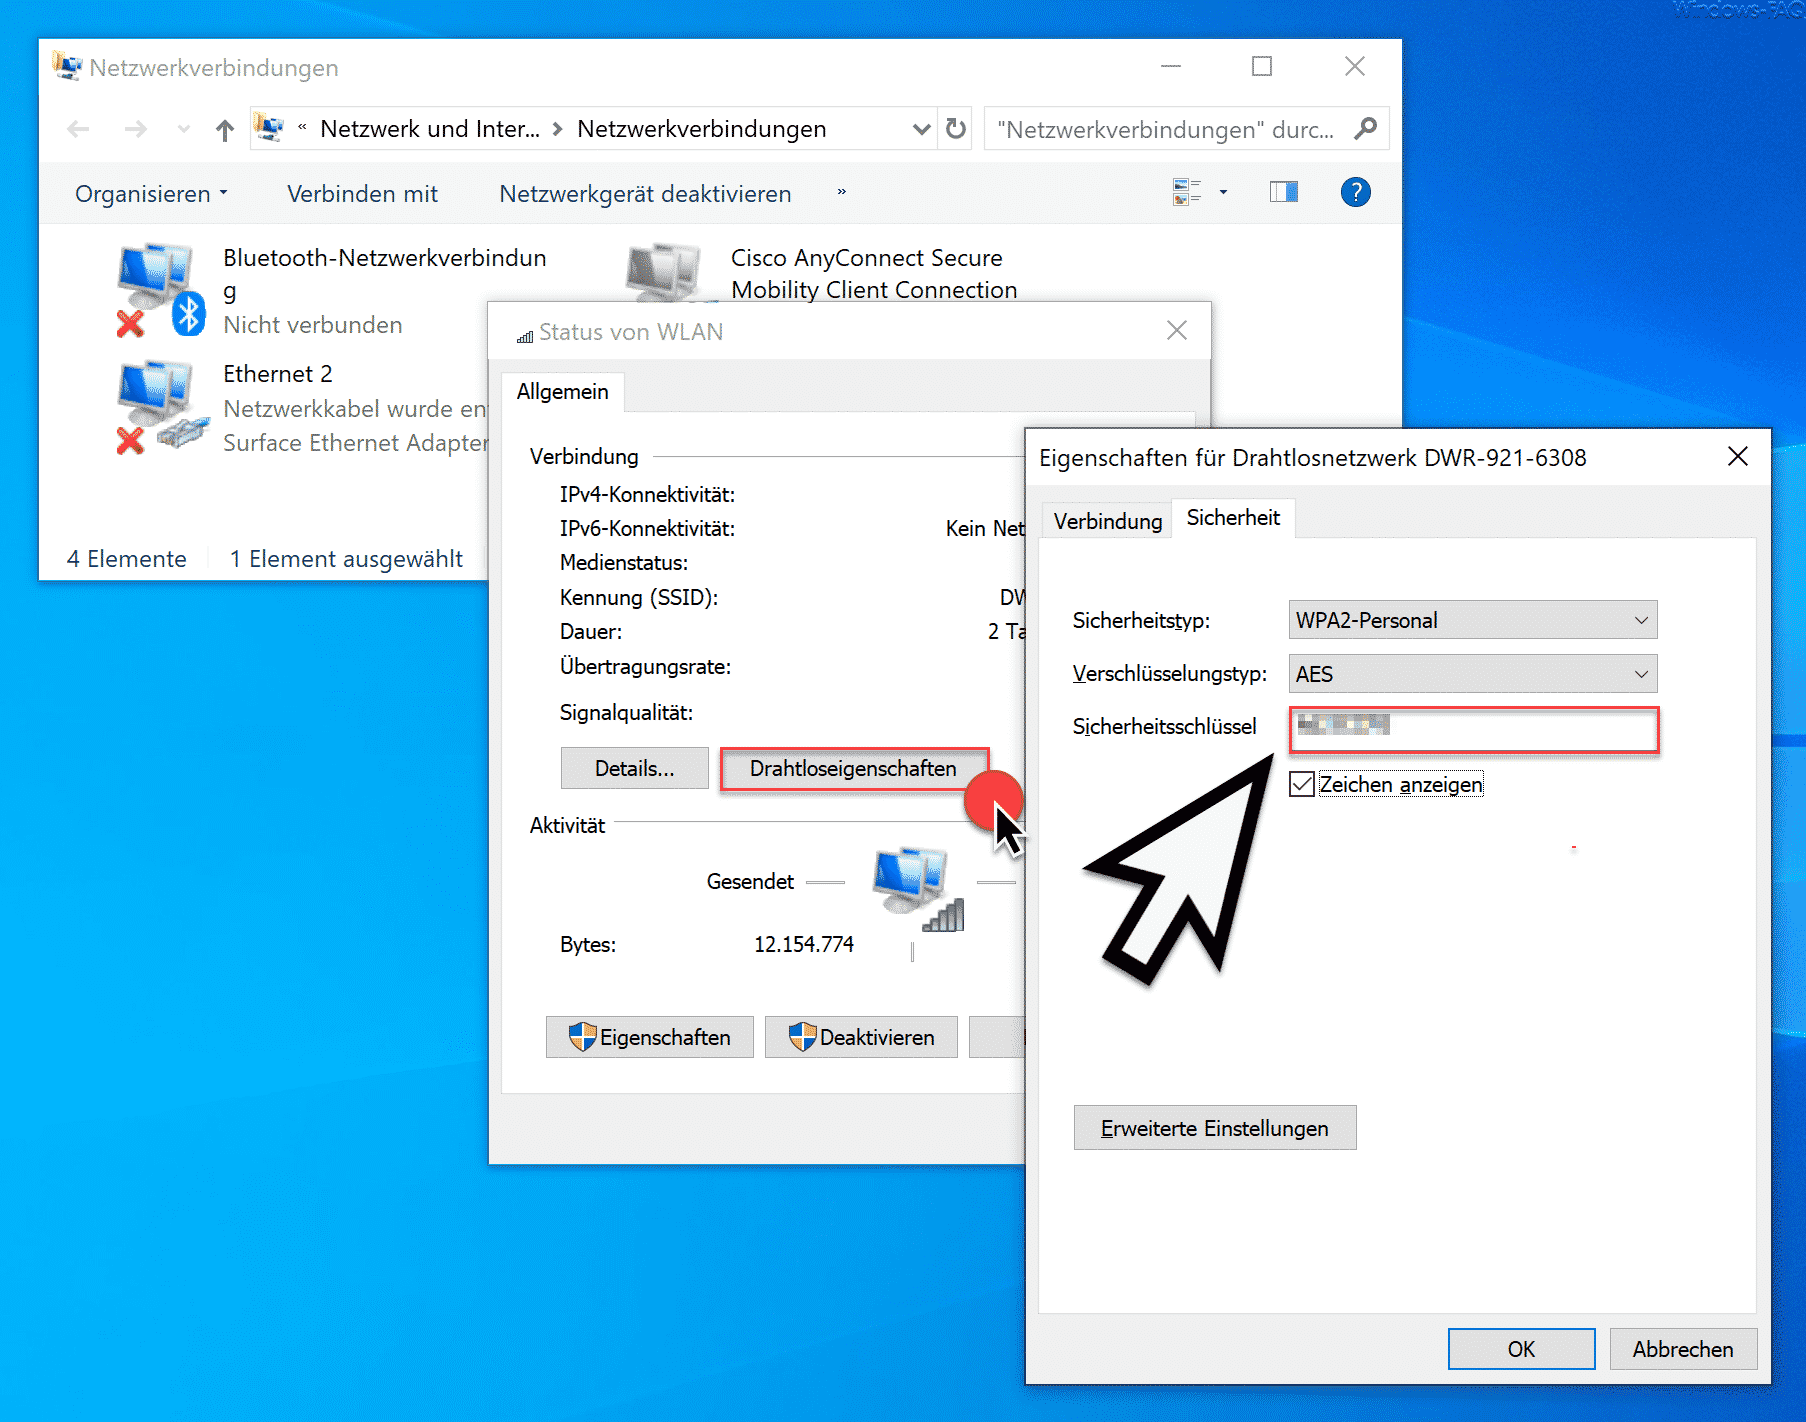
Task: Click Netzwerkgerät deaktivieren in the toolbar
Action: pos(645,194)
